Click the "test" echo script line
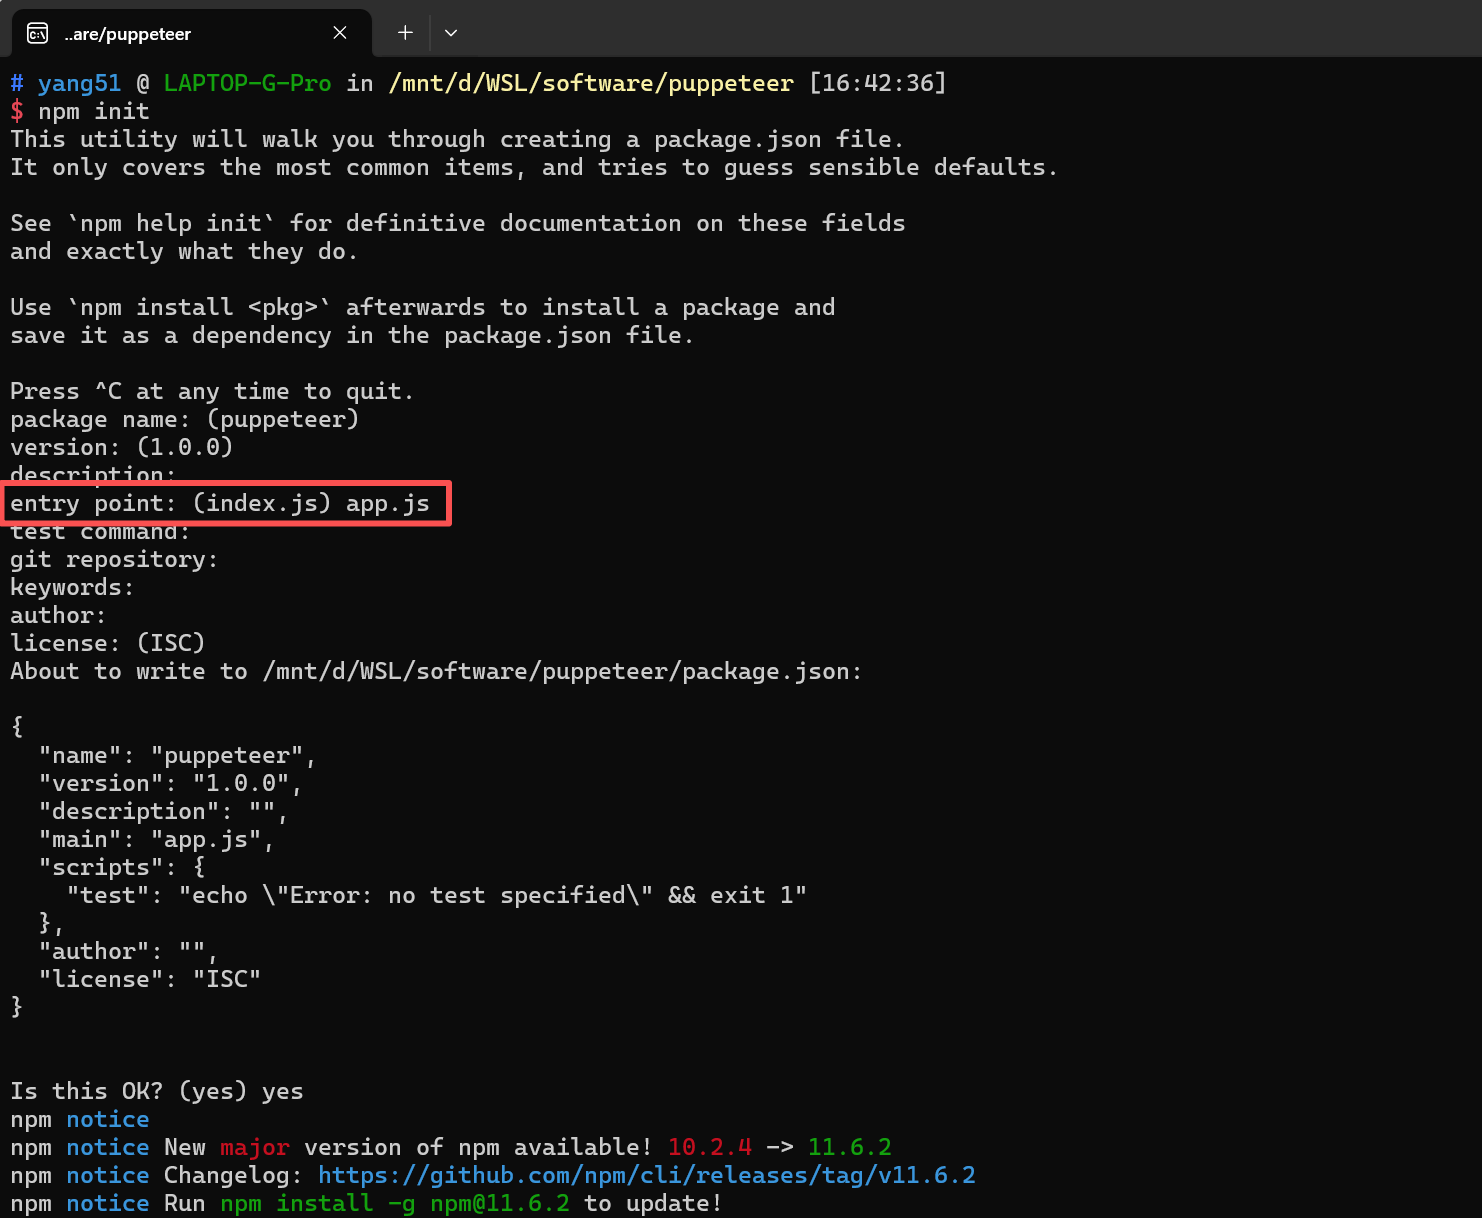 437,895
